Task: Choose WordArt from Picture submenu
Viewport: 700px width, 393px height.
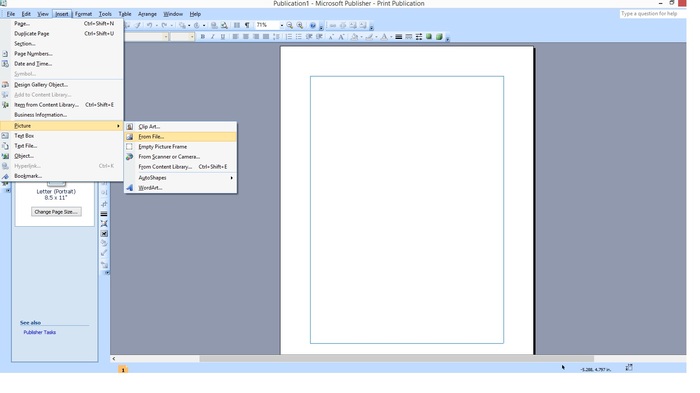Action: point(180,188)
